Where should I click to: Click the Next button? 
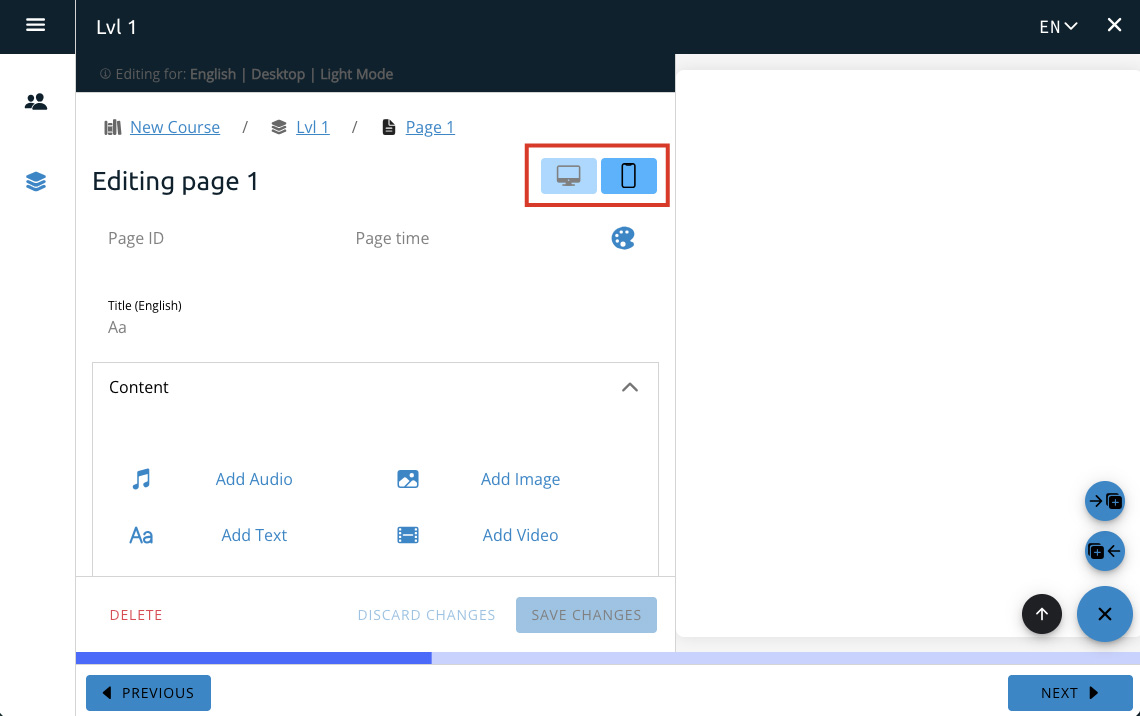pos(1069,693)
